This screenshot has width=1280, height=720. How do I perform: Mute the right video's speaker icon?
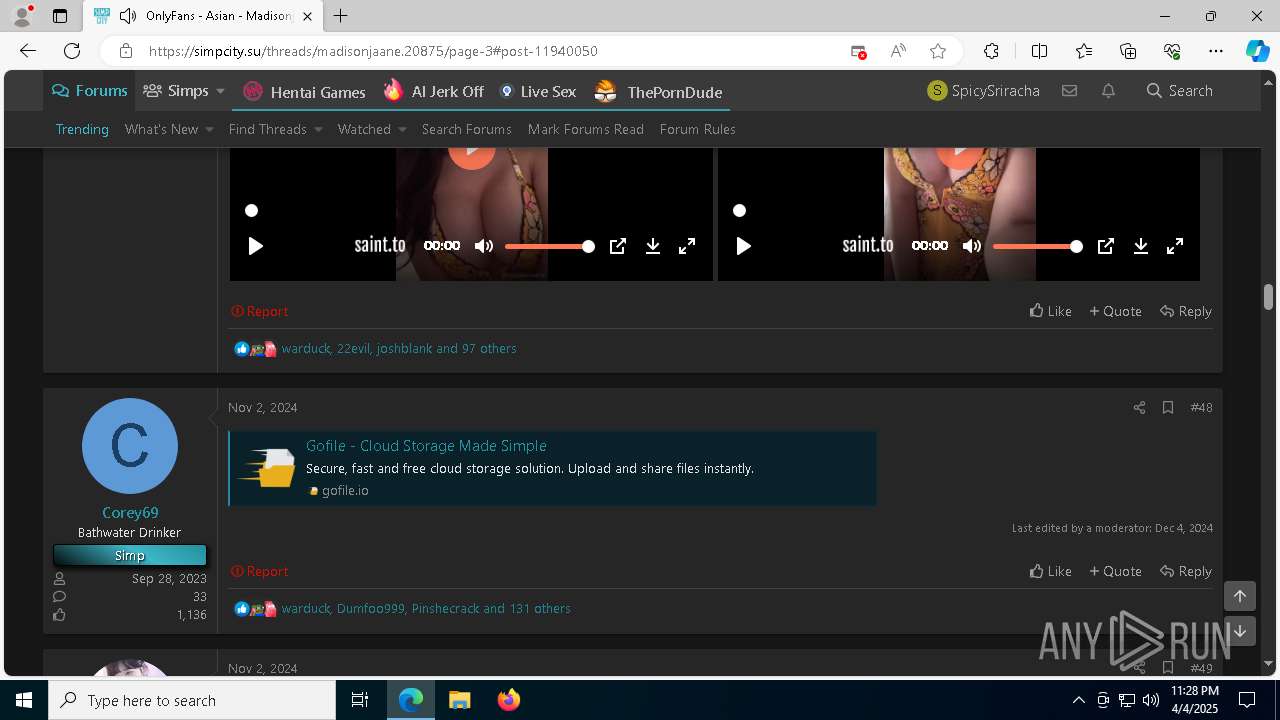coord(972,246)
